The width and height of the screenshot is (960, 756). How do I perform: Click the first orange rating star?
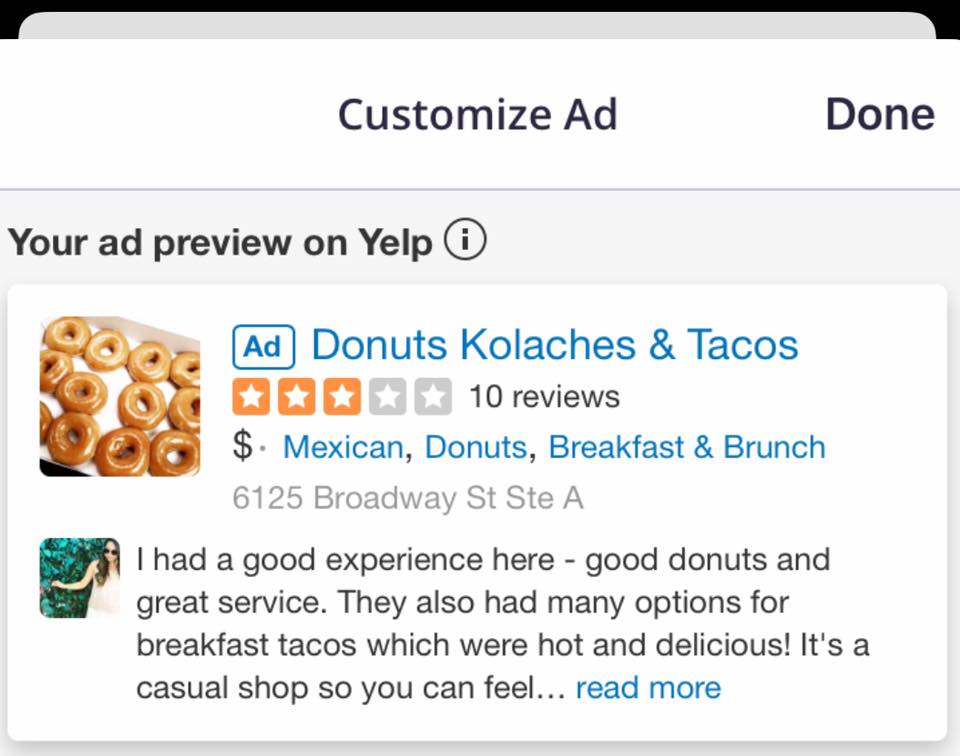[251, 397]
